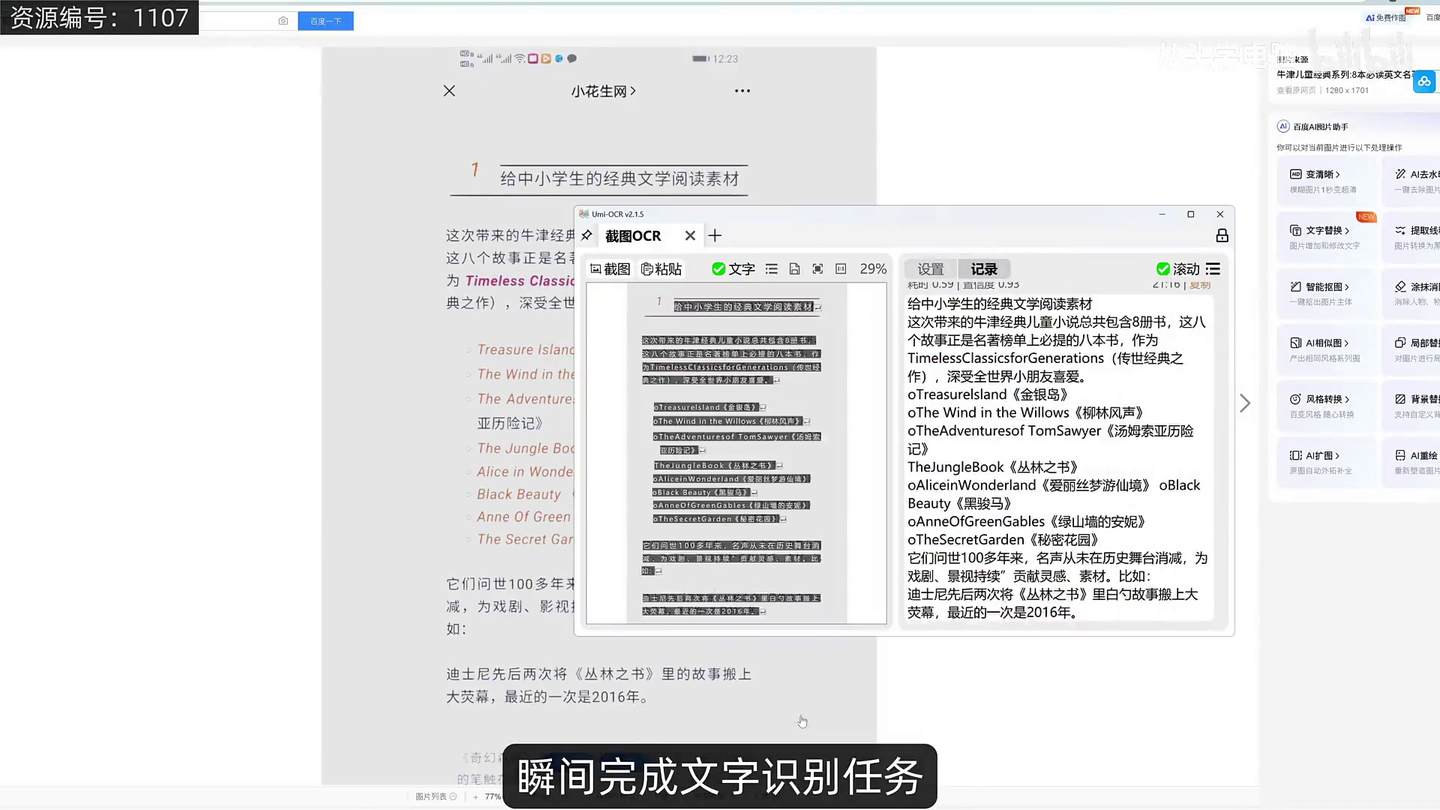Click the AI扩图 expand icon

click(x=1295, y=455)
